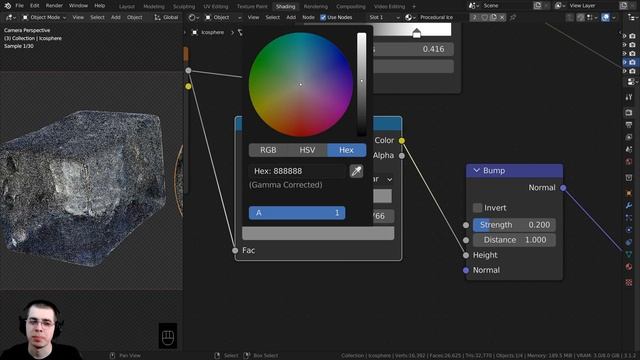Toggle render visibility camera icon of the highlighted outliner row
This screenshot has height=360, width=640.
(632, 62)
